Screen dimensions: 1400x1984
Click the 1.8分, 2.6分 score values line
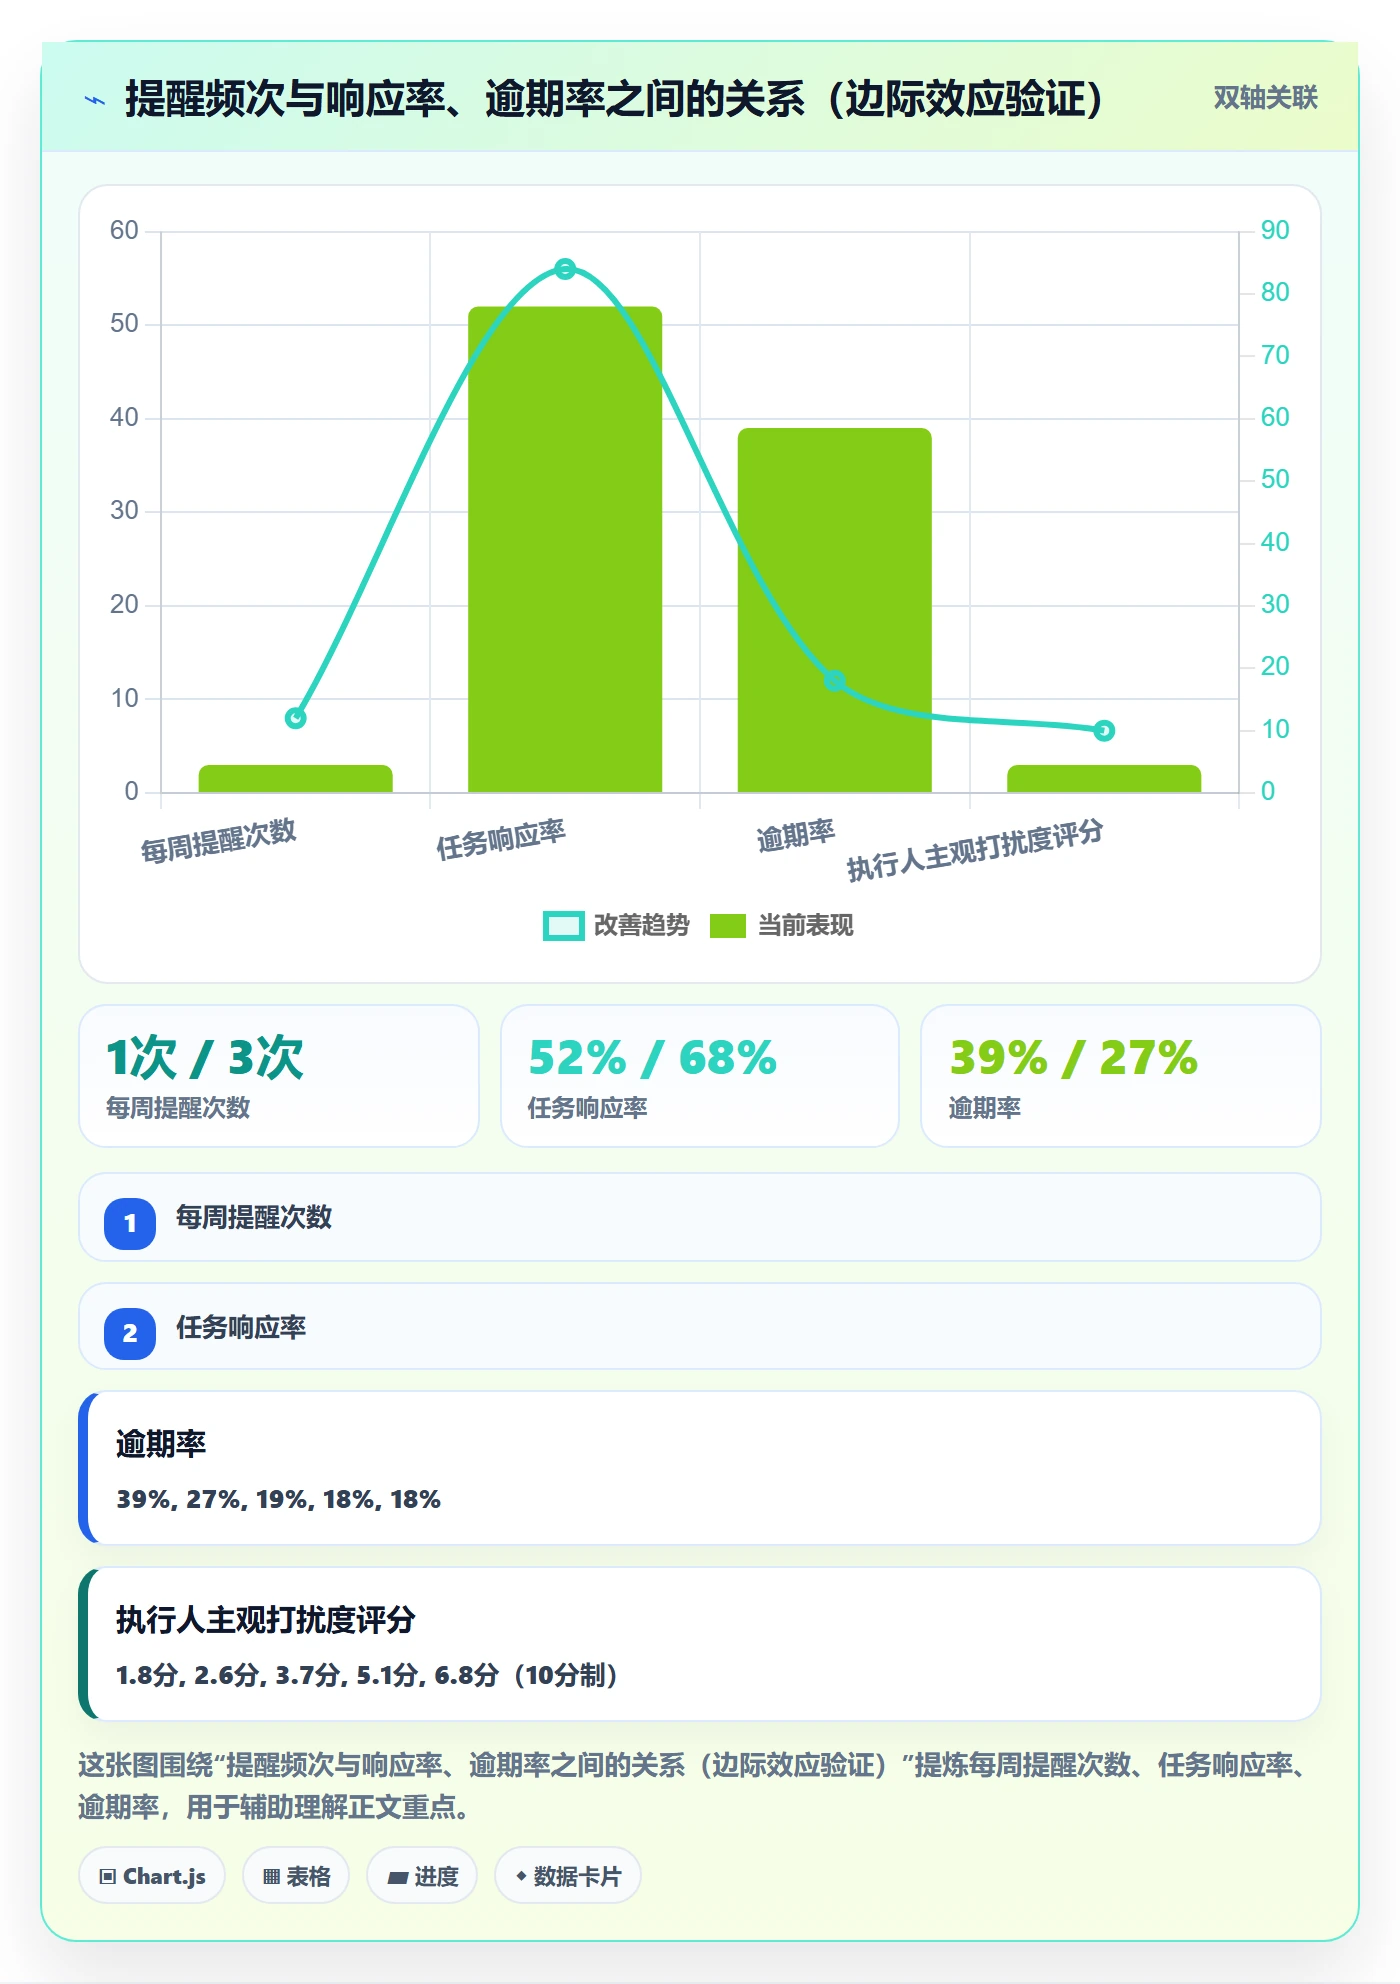[x=366, y=1675]
